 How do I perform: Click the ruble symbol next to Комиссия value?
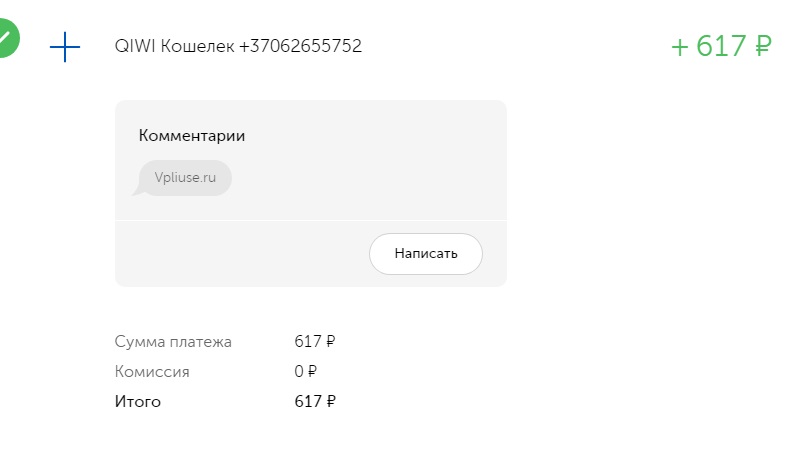click(x=312, y=371)
